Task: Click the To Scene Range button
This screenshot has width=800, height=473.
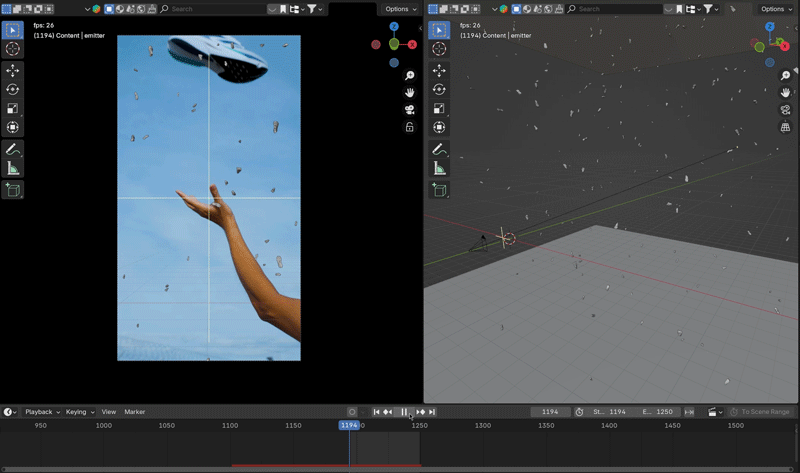Action: click(x=760, y=412)
